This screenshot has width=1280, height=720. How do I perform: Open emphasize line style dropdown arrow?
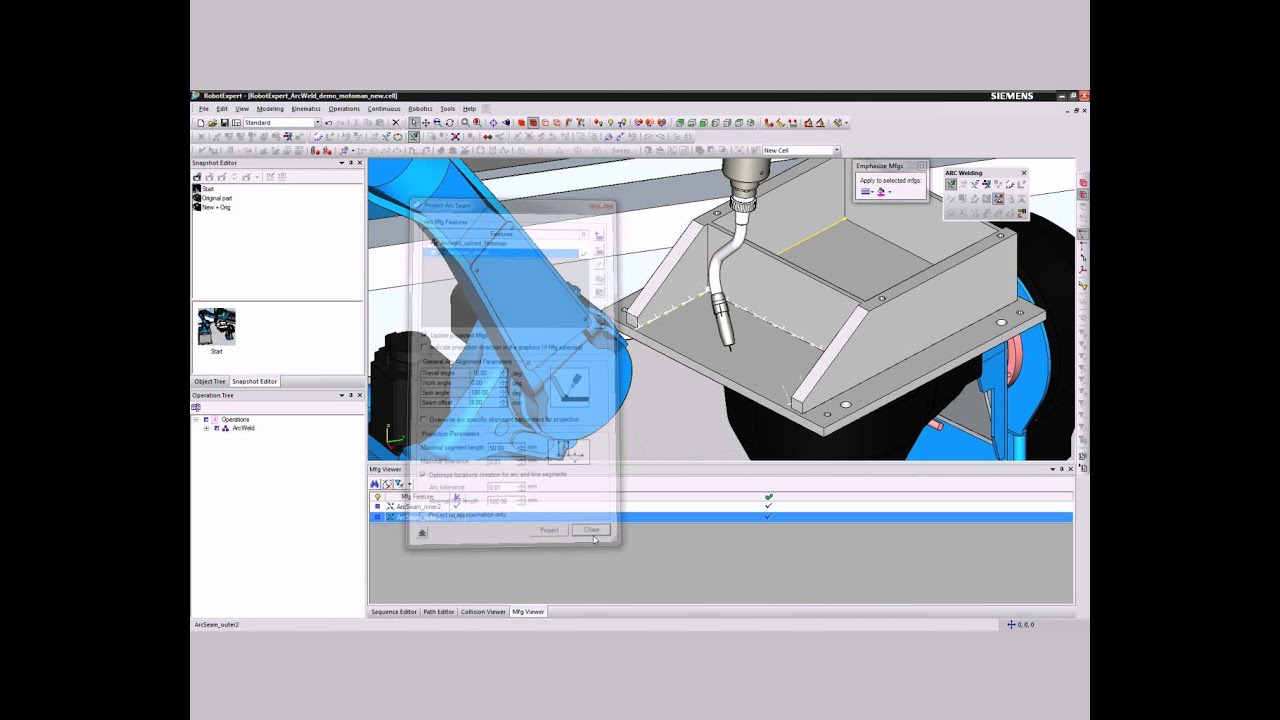[x=872, y=192]
